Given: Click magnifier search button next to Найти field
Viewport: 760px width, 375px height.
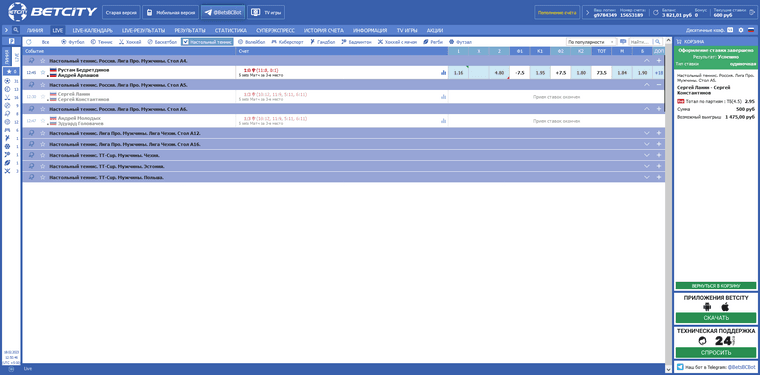Looking at the screenshot, I should coord(658,42).
